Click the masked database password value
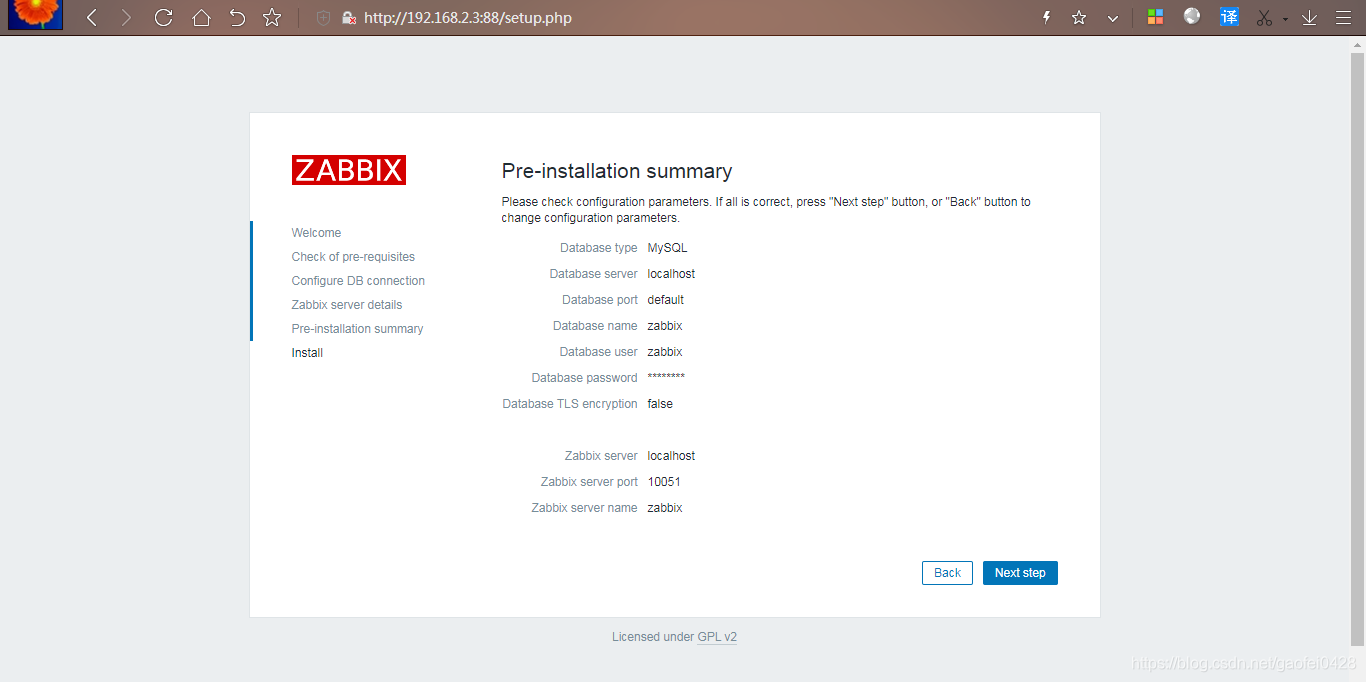 coord(666,378)
